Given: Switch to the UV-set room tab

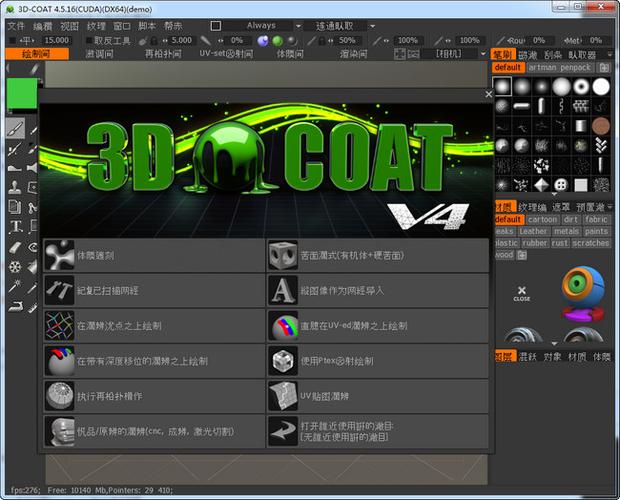Looking at the screenshot, I should click(x=226, y=54).
